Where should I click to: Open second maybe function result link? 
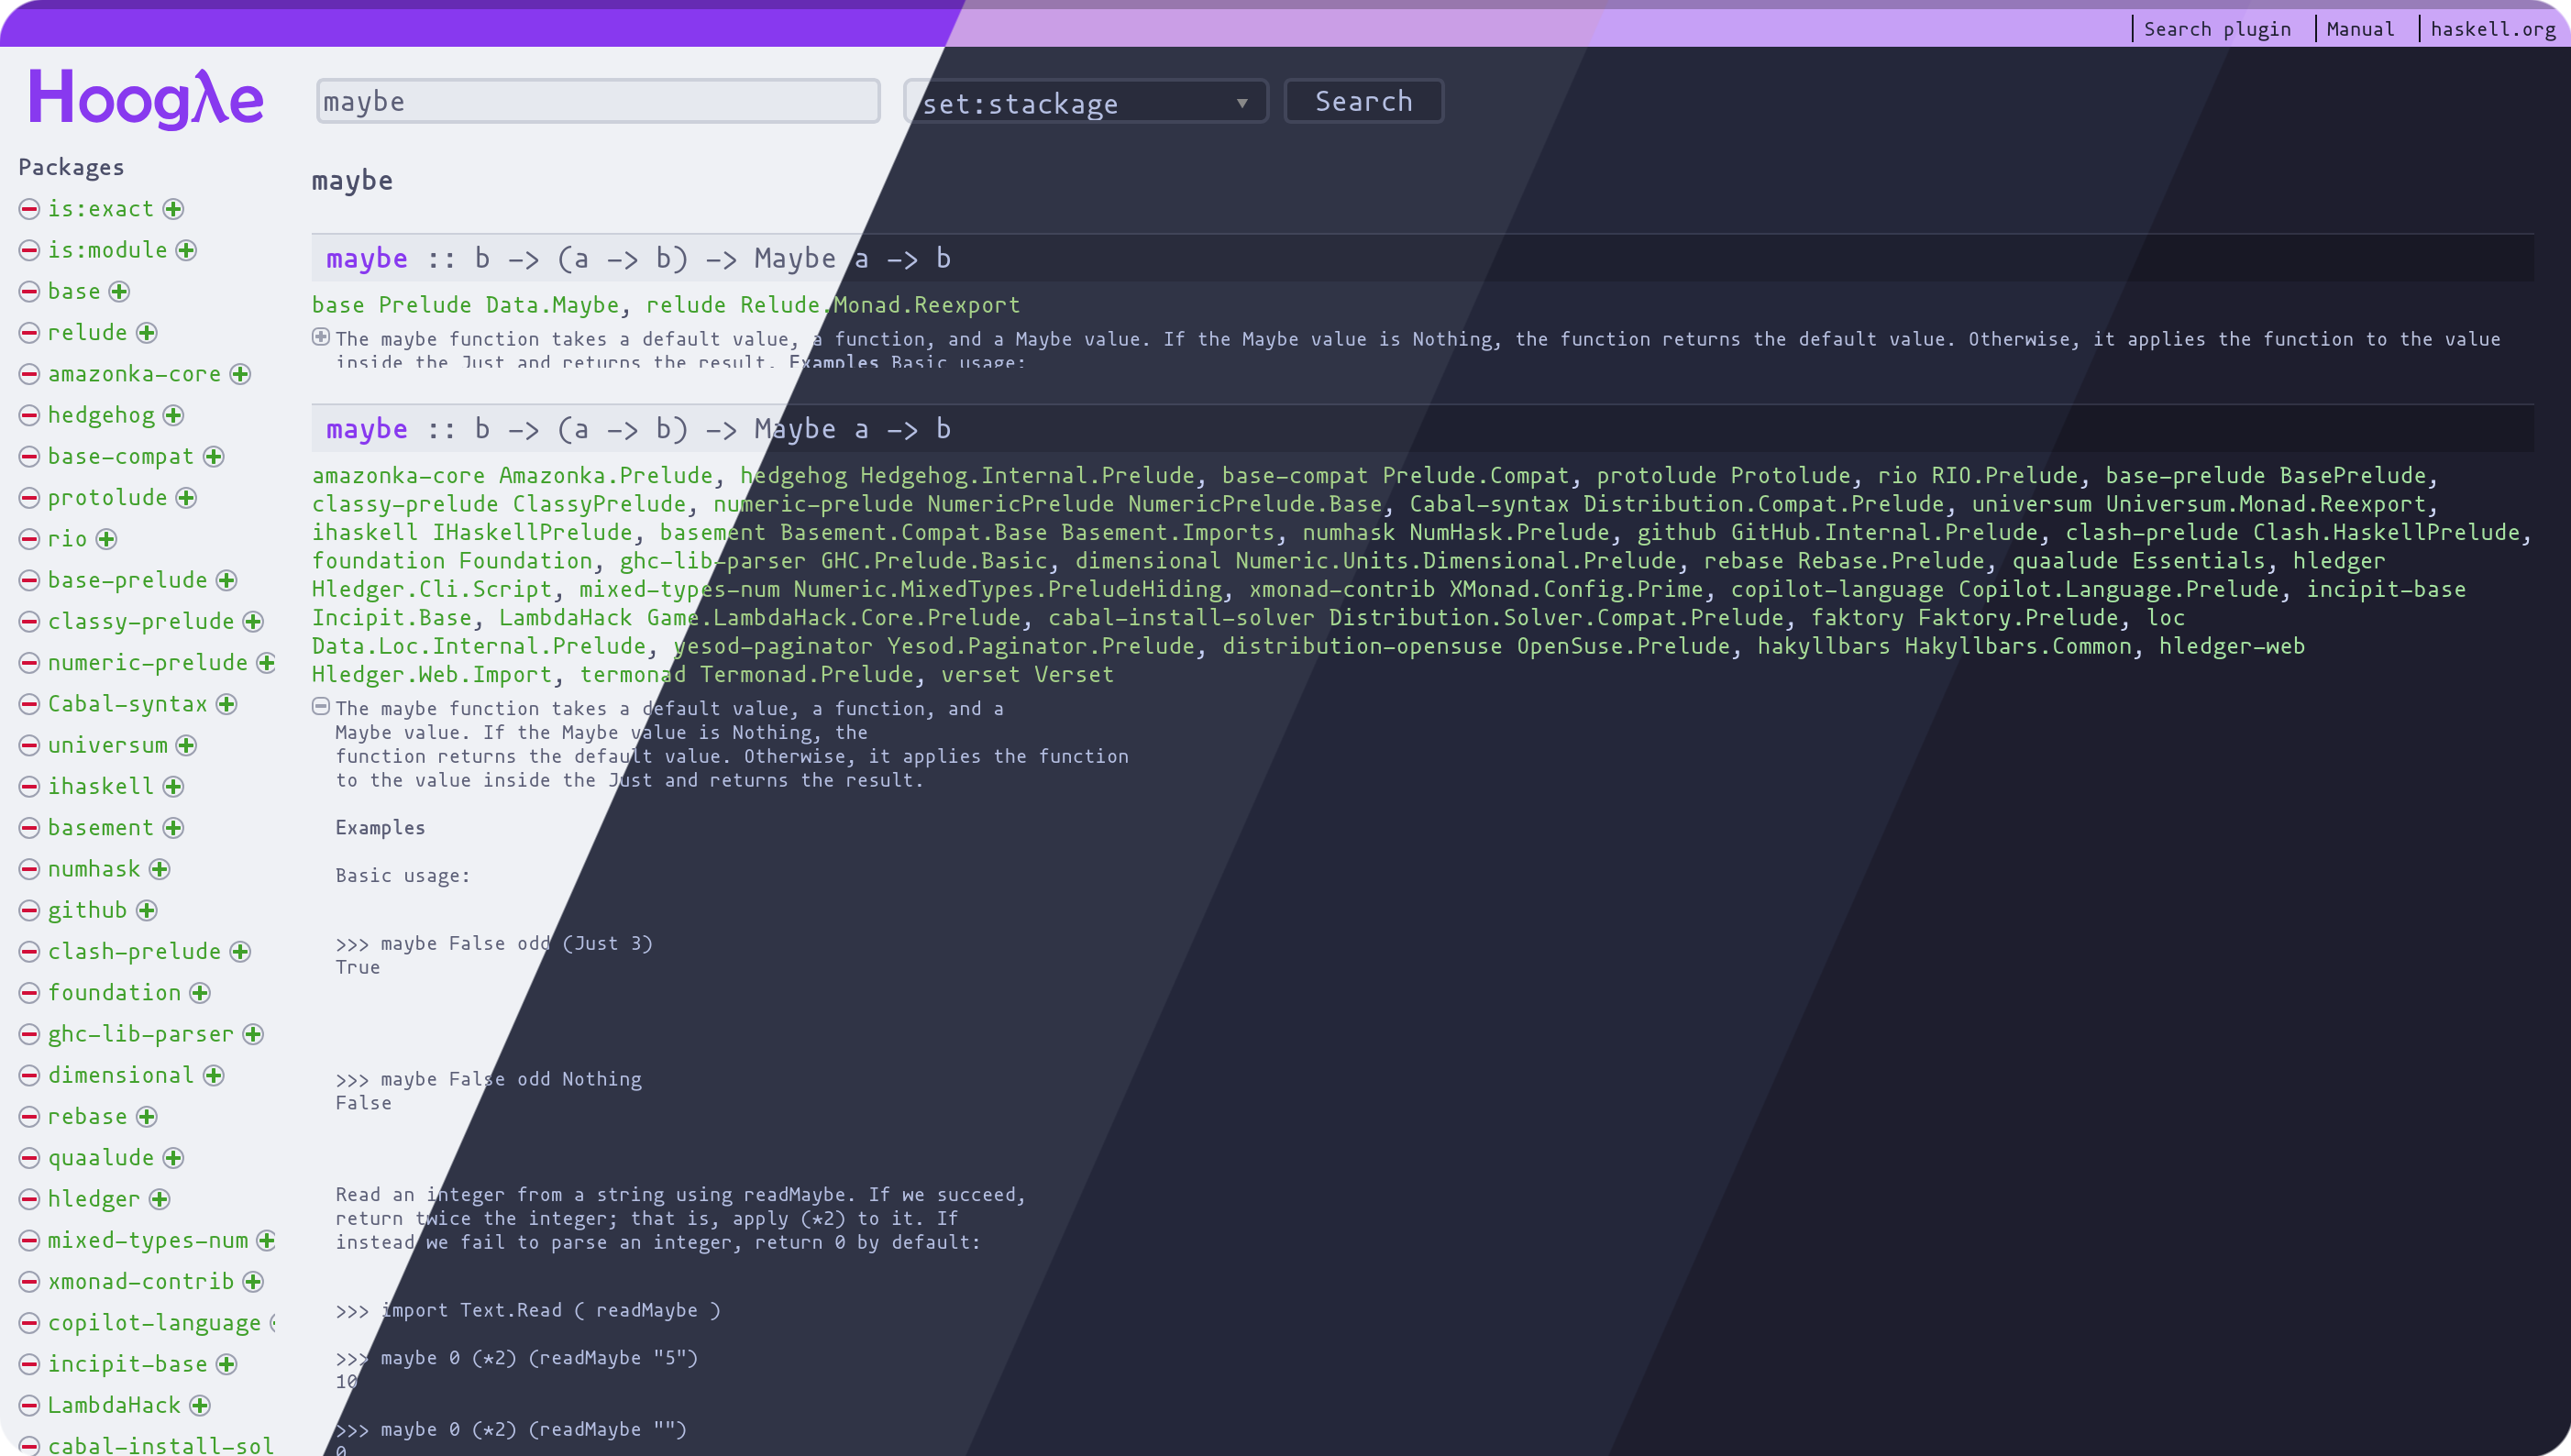(367, 429)
